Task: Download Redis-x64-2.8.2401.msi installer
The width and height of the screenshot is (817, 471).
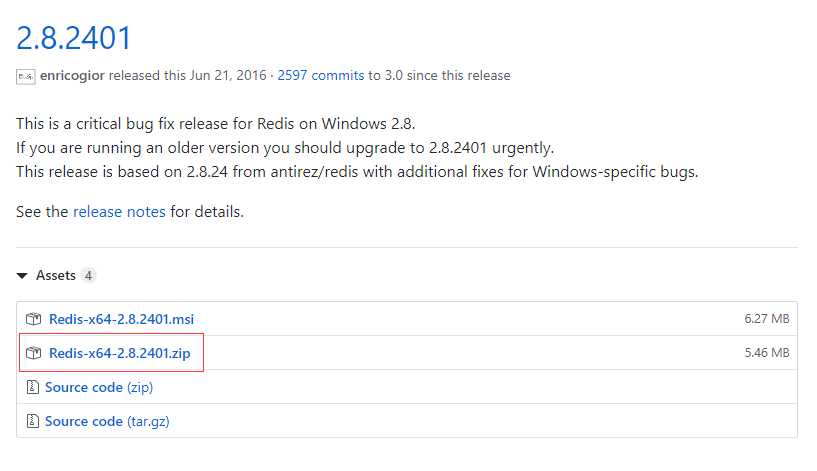Action: (x=121, y=319)
